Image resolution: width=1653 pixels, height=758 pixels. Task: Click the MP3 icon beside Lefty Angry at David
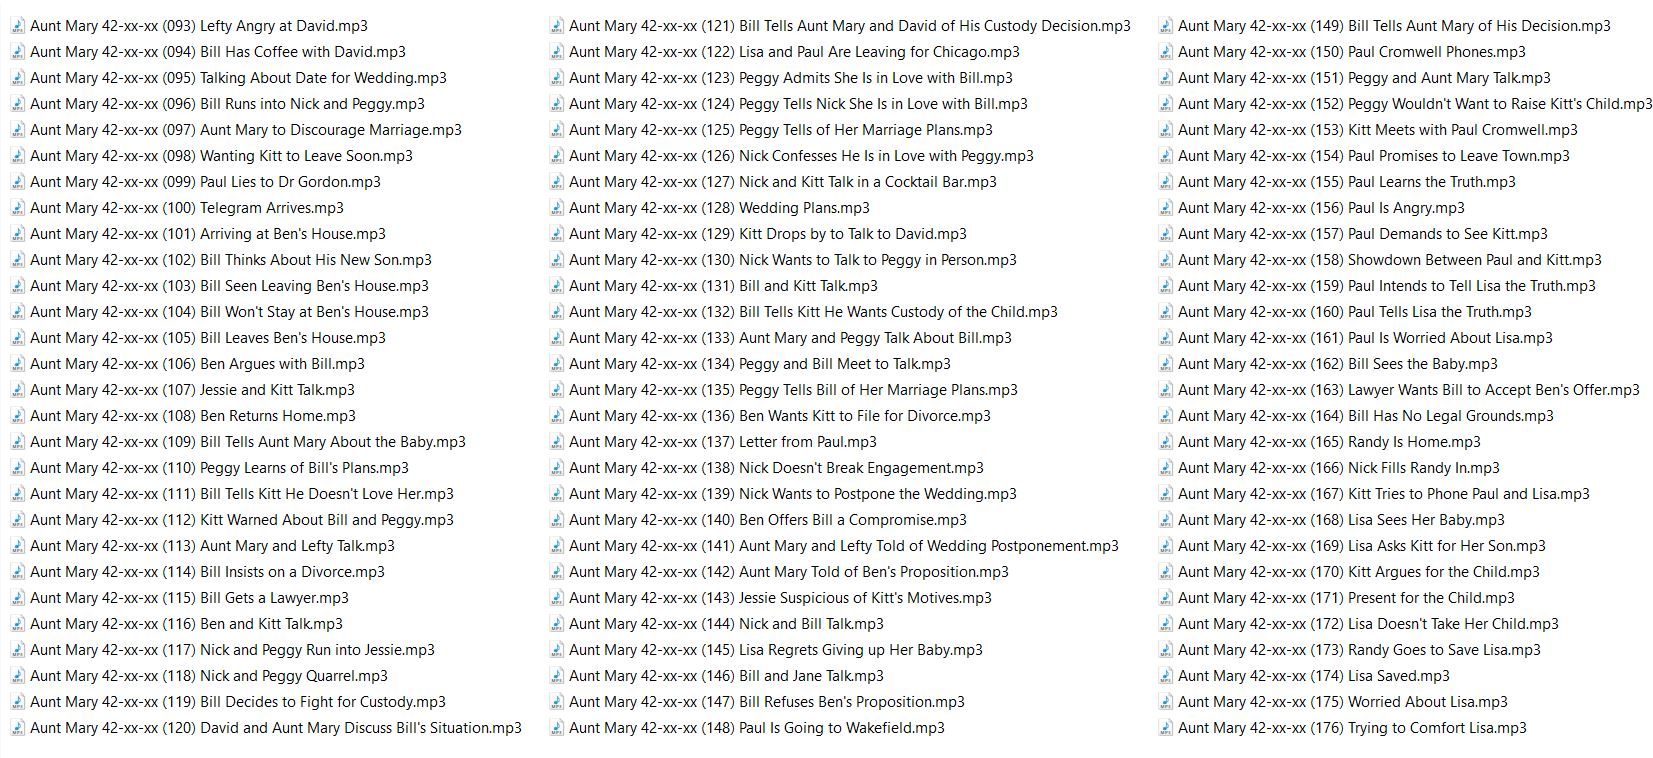tap(18, 26)
